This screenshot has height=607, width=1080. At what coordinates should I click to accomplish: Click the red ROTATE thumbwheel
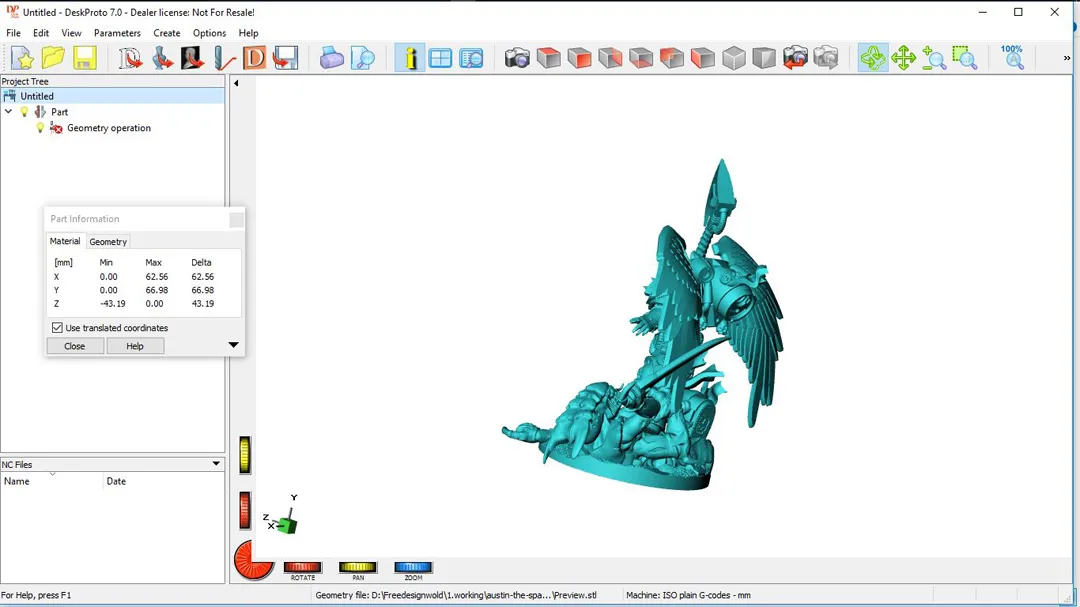tap(302, 567)
